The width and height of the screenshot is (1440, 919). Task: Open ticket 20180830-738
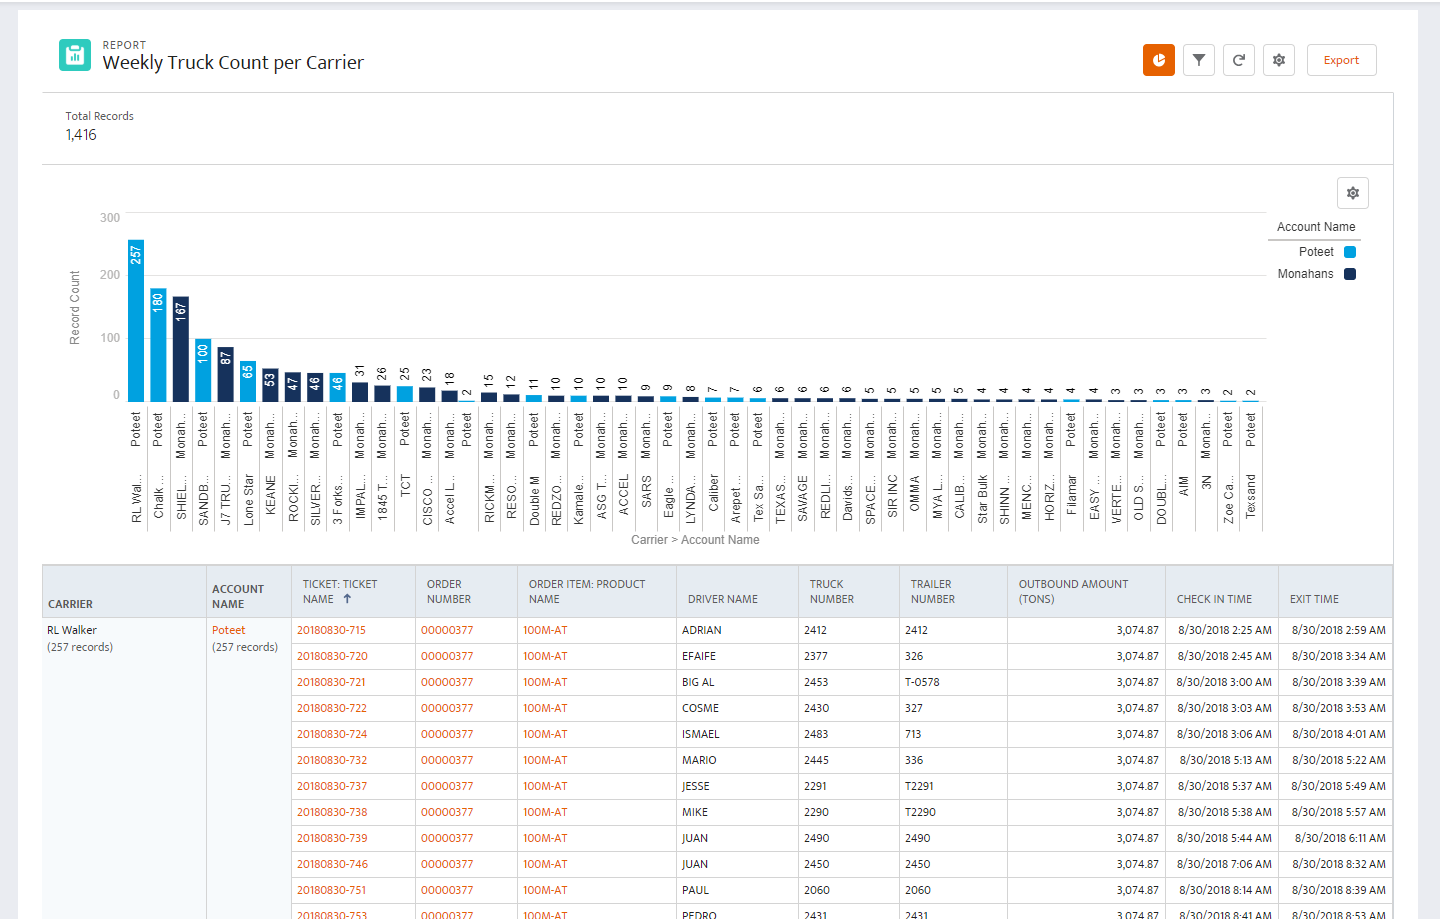(x=332, y=812)
